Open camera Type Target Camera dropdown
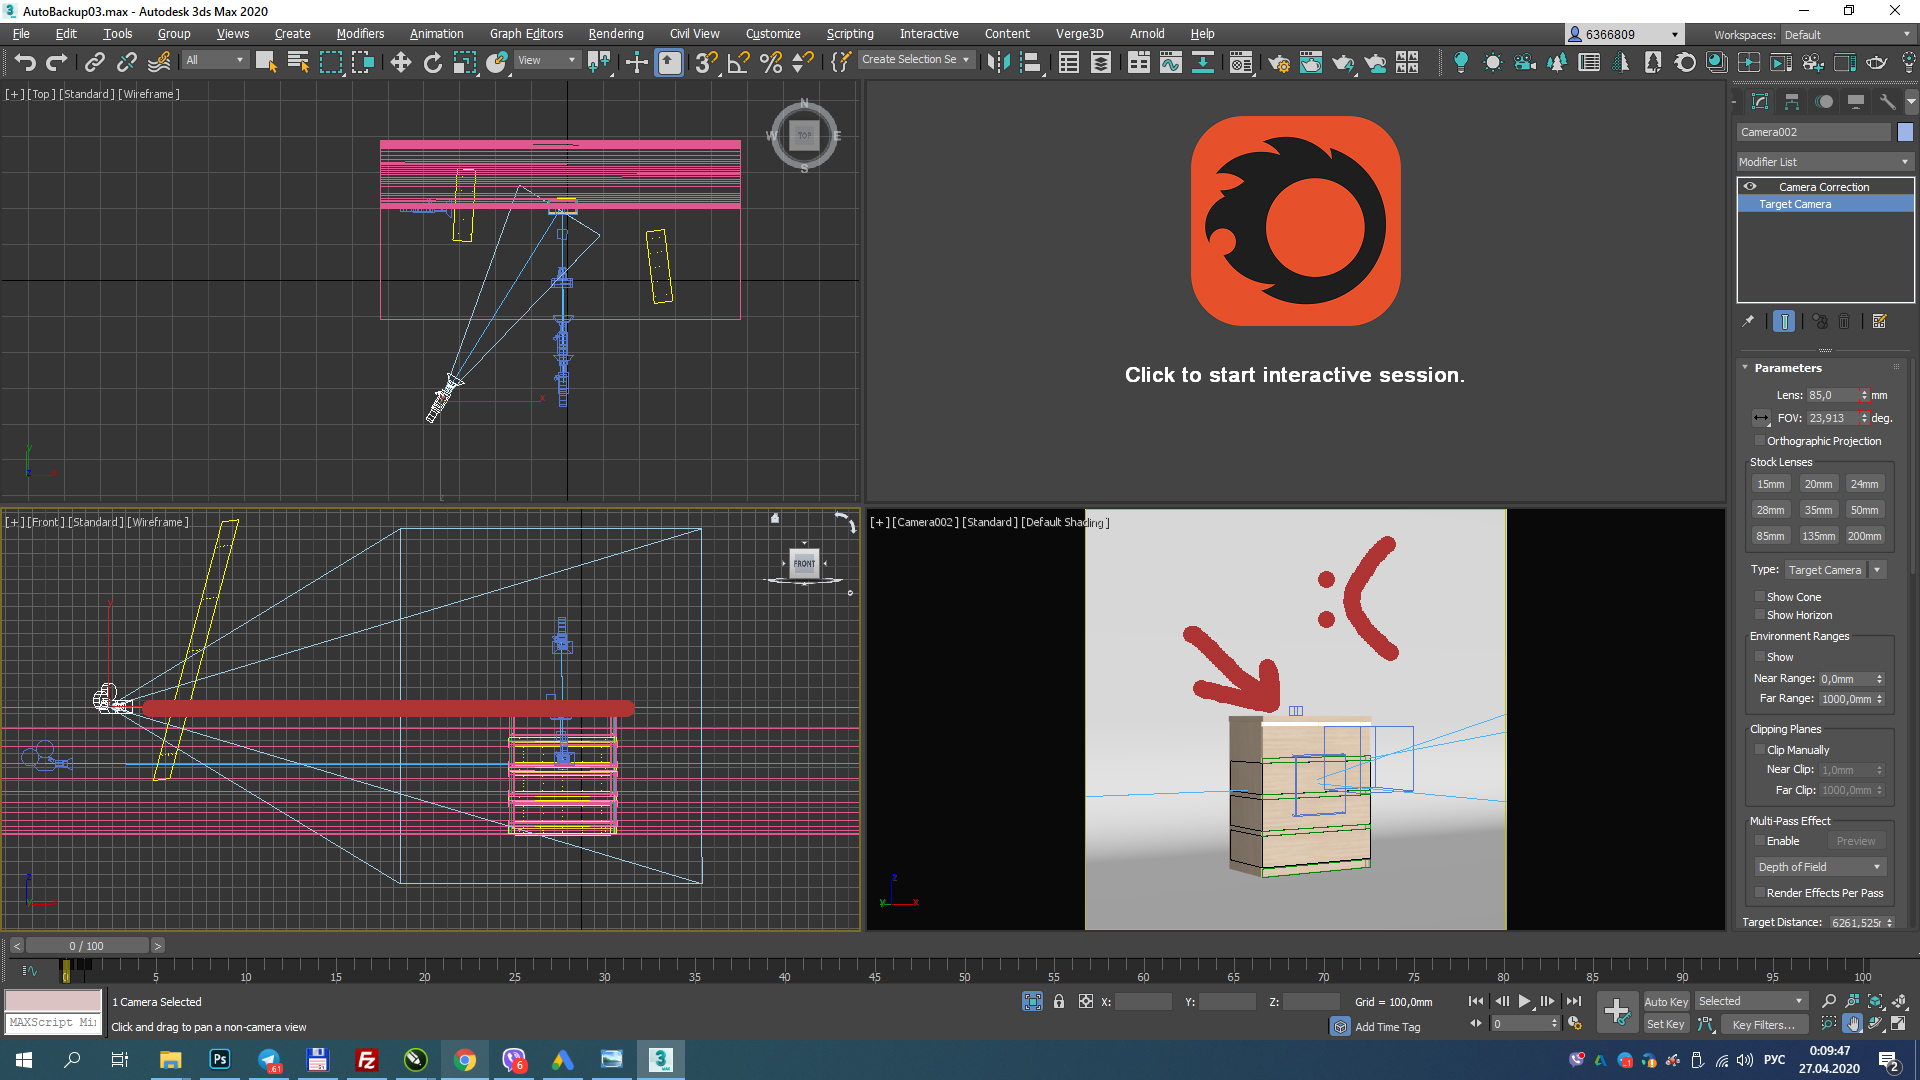 coord(1835,569)
